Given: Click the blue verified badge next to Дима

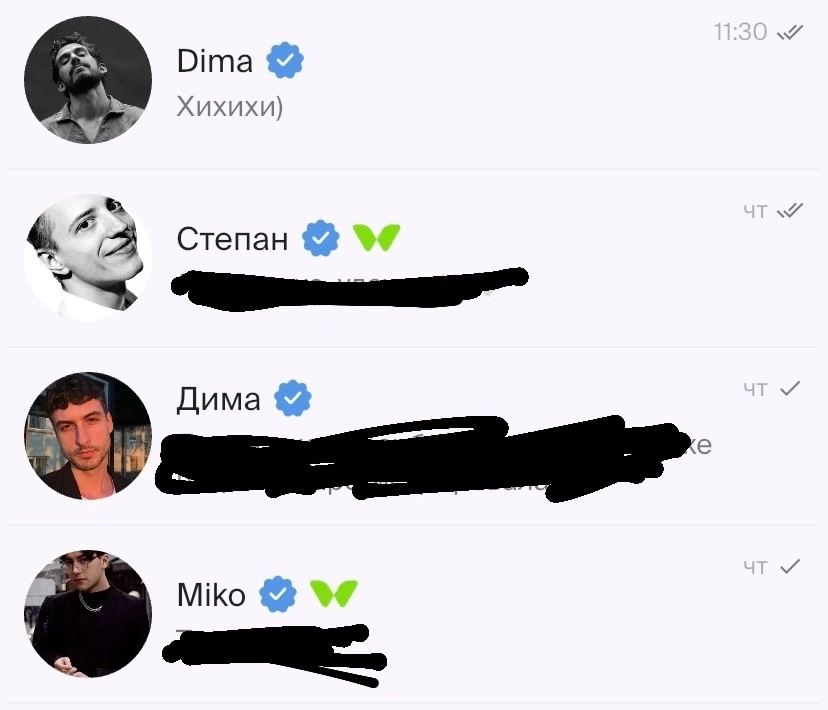Looking at the screenshot, I should tap(293, 397).
